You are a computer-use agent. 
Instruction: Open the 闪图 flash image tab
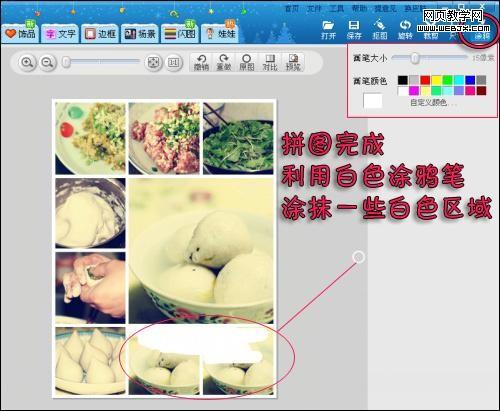point(180,34)
